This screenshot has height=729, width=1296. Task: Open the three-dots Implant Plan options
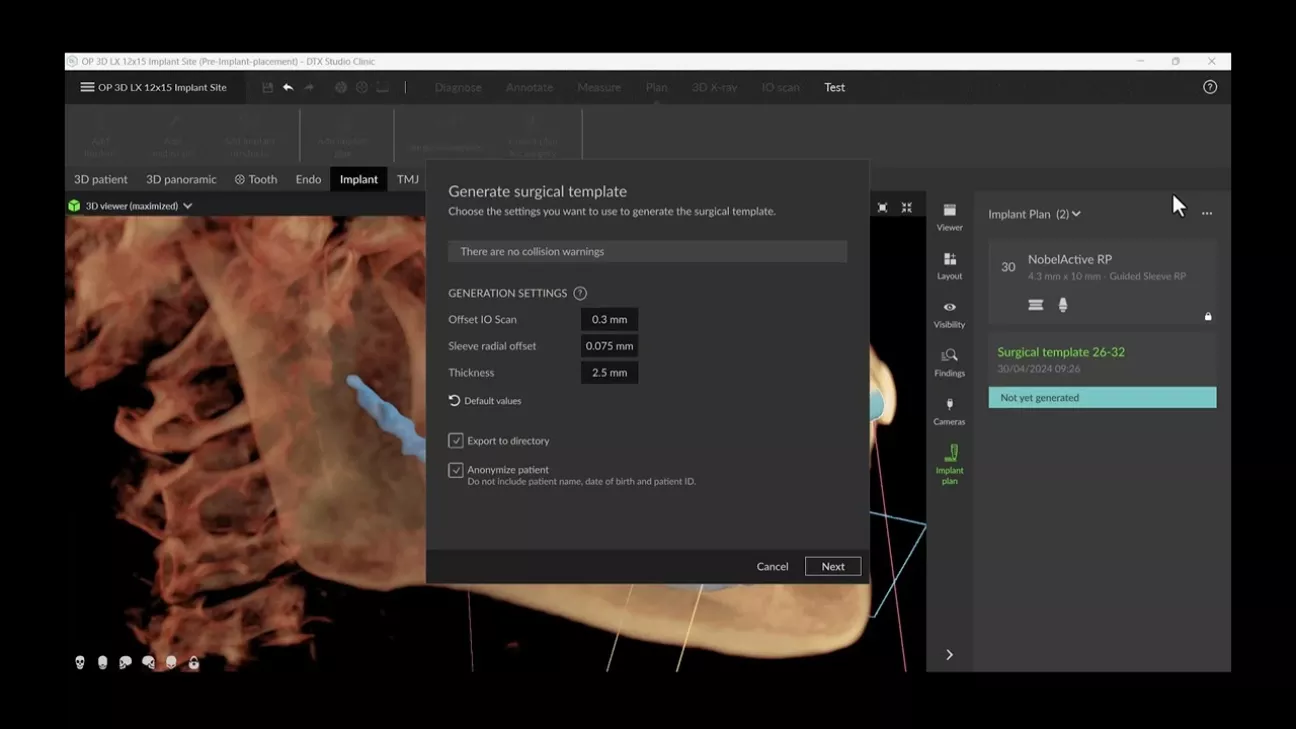click(1207, 213)
